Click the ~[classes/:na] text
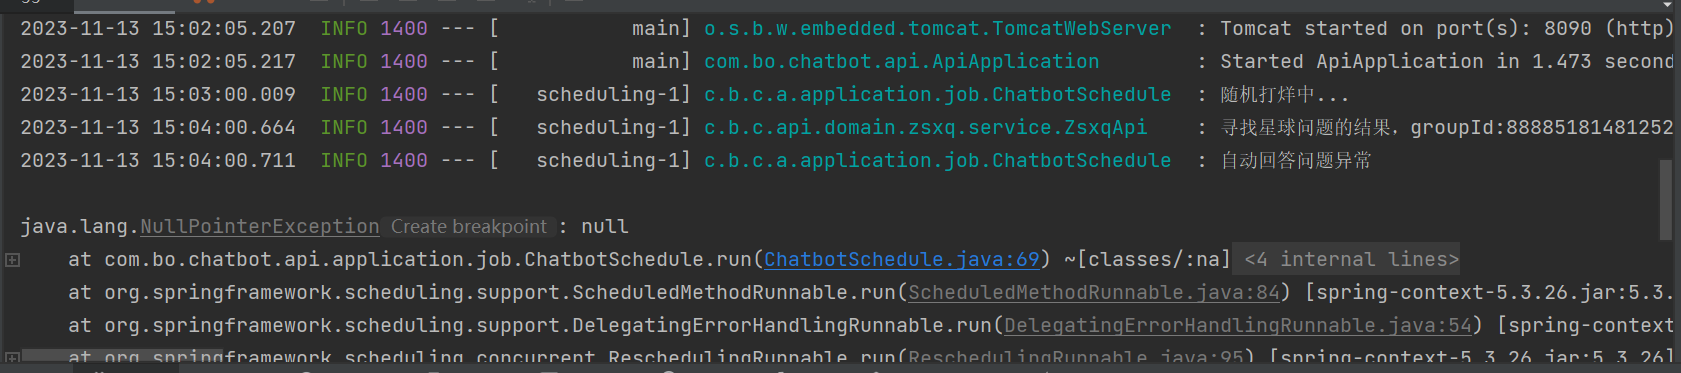The height and width of the screenshot is (373, 1681). pyautogui.click(x=1147, y=259)
